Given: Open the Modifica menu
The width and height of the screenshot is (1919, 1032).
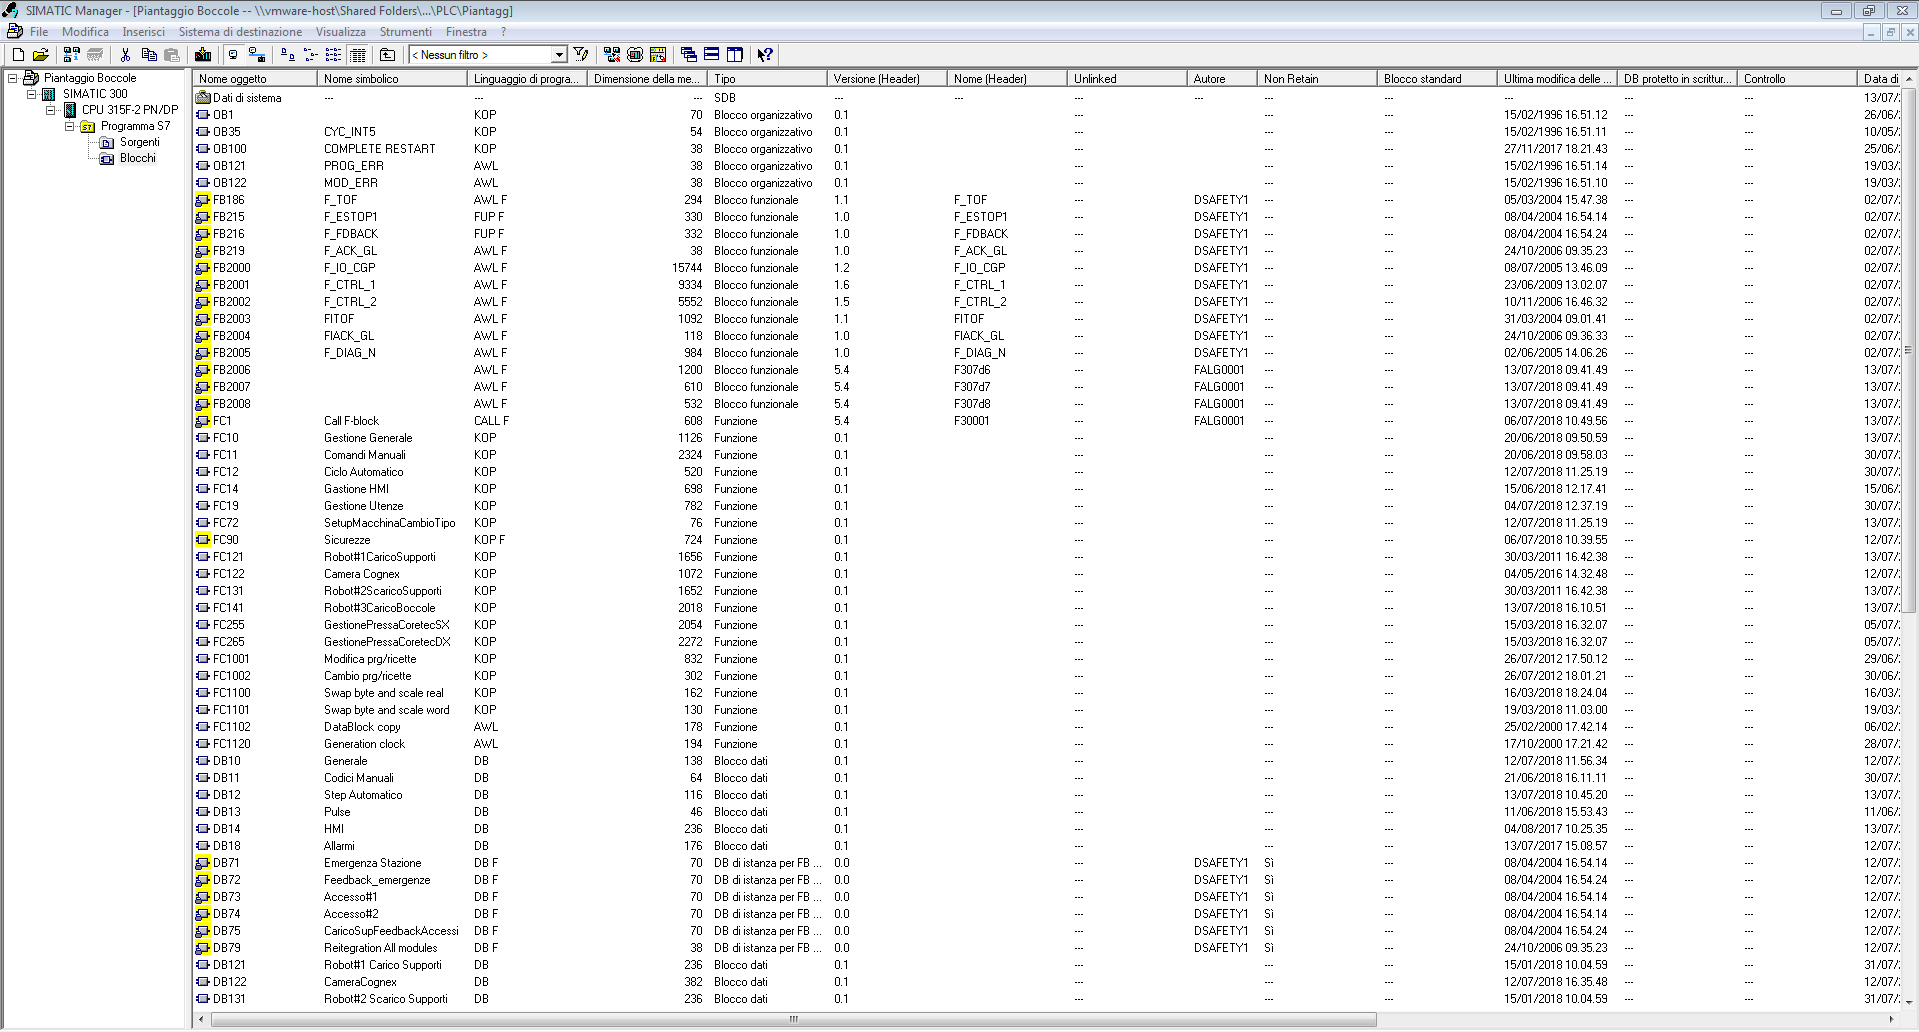Looking at the screenshot, I should click(85, 32).
